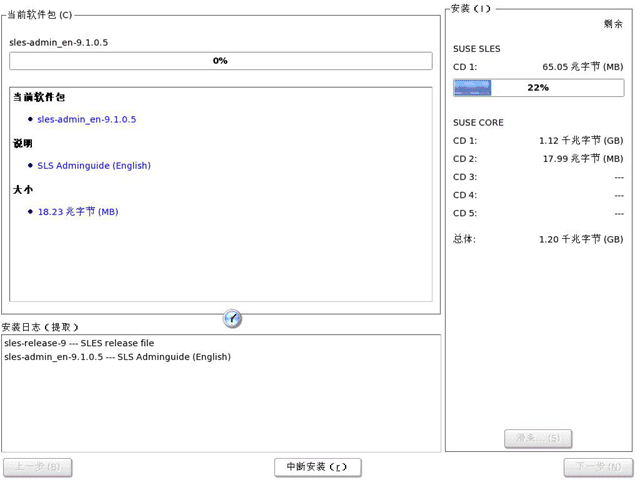Click the sles-admin_en log entry line
Viewport: 640px width, 480px height.
pyautogui.click(x=118, y=357)
